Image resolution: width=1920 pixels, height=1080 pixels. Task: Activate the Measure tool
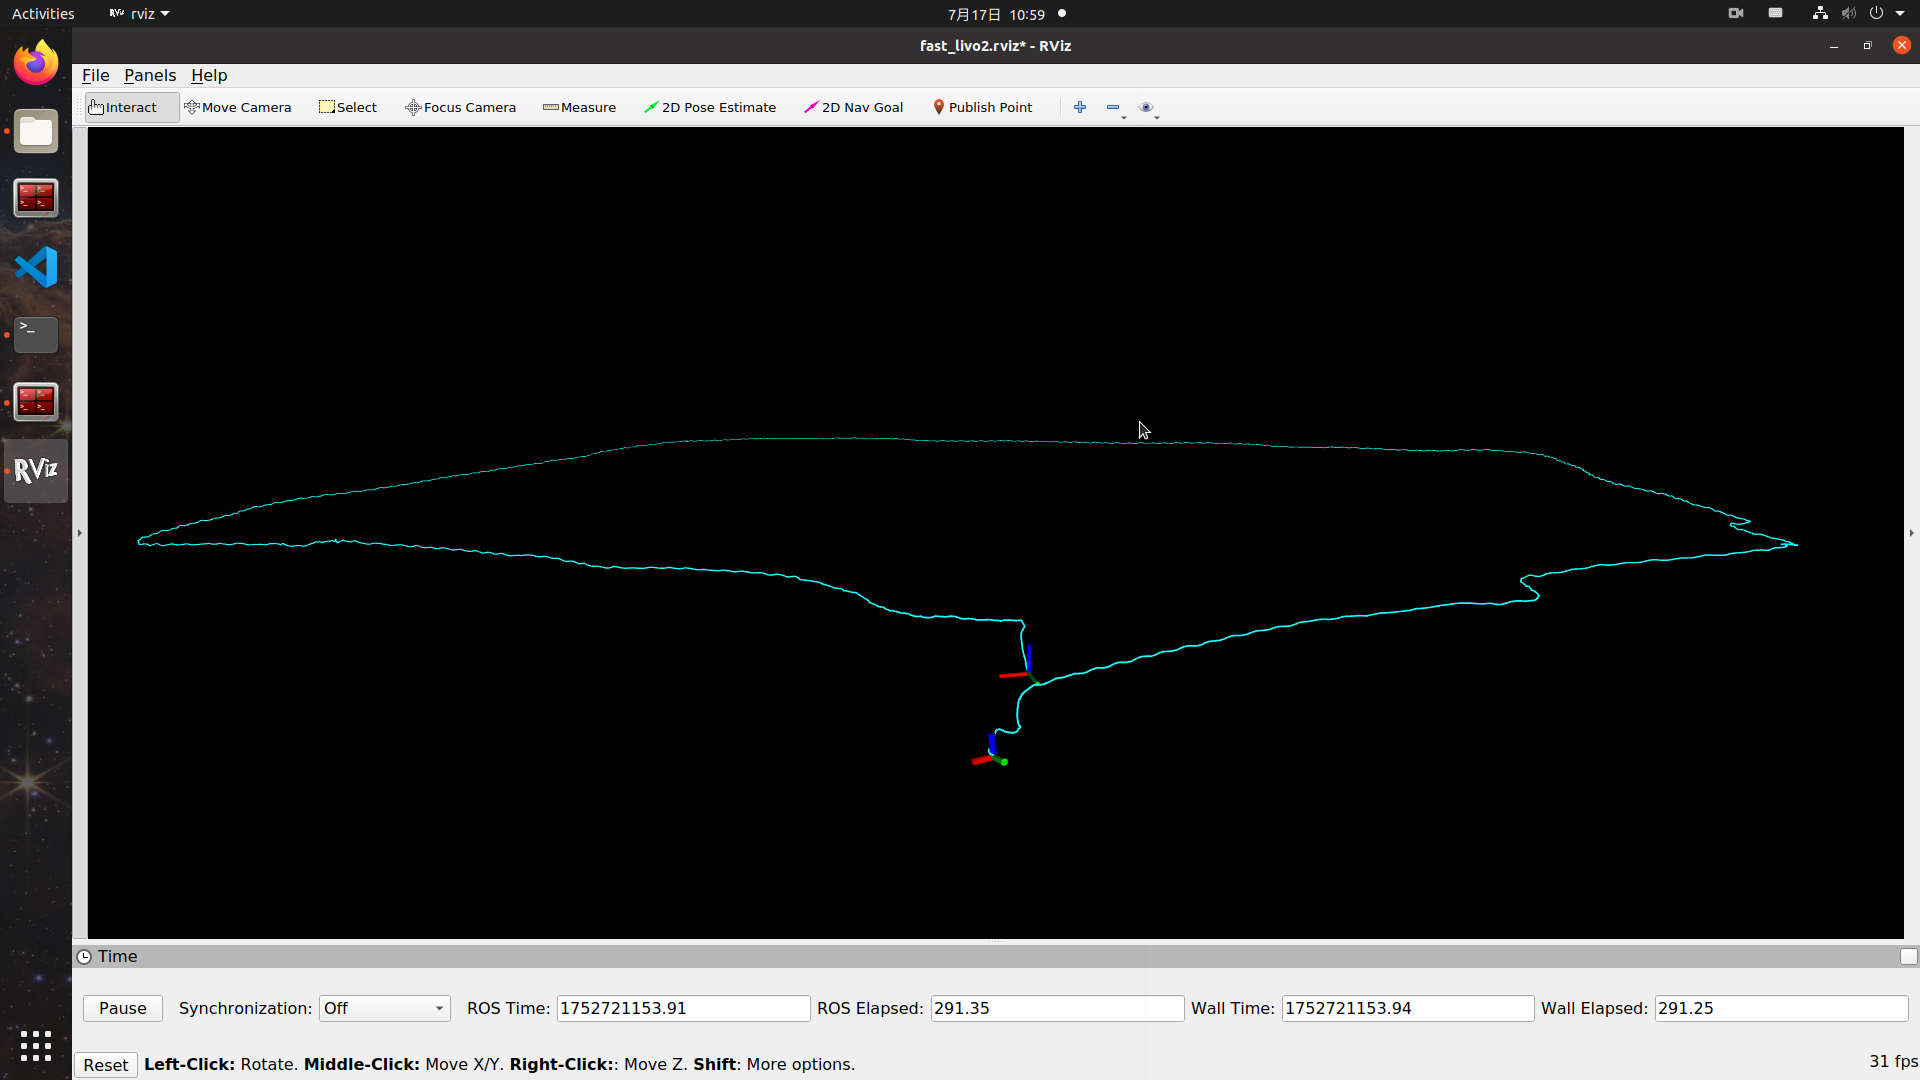click(579, 107)
